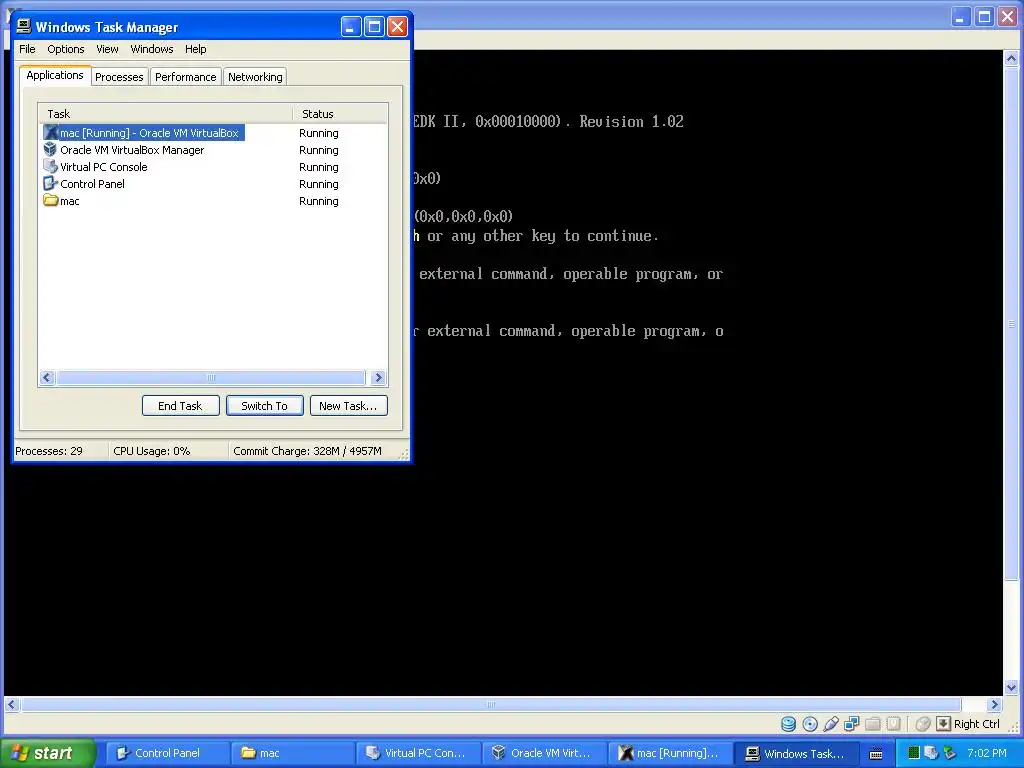Switch to Virtual PC Console taskbar button
Screen dimensions: 1024x768
pyautogui.click(x=420, y=753)
